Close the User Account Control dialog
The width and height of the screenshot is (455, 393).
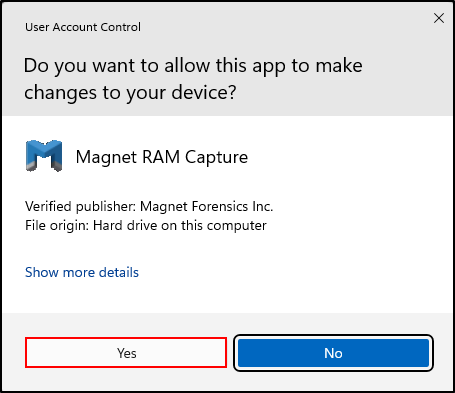coord(439,18)
